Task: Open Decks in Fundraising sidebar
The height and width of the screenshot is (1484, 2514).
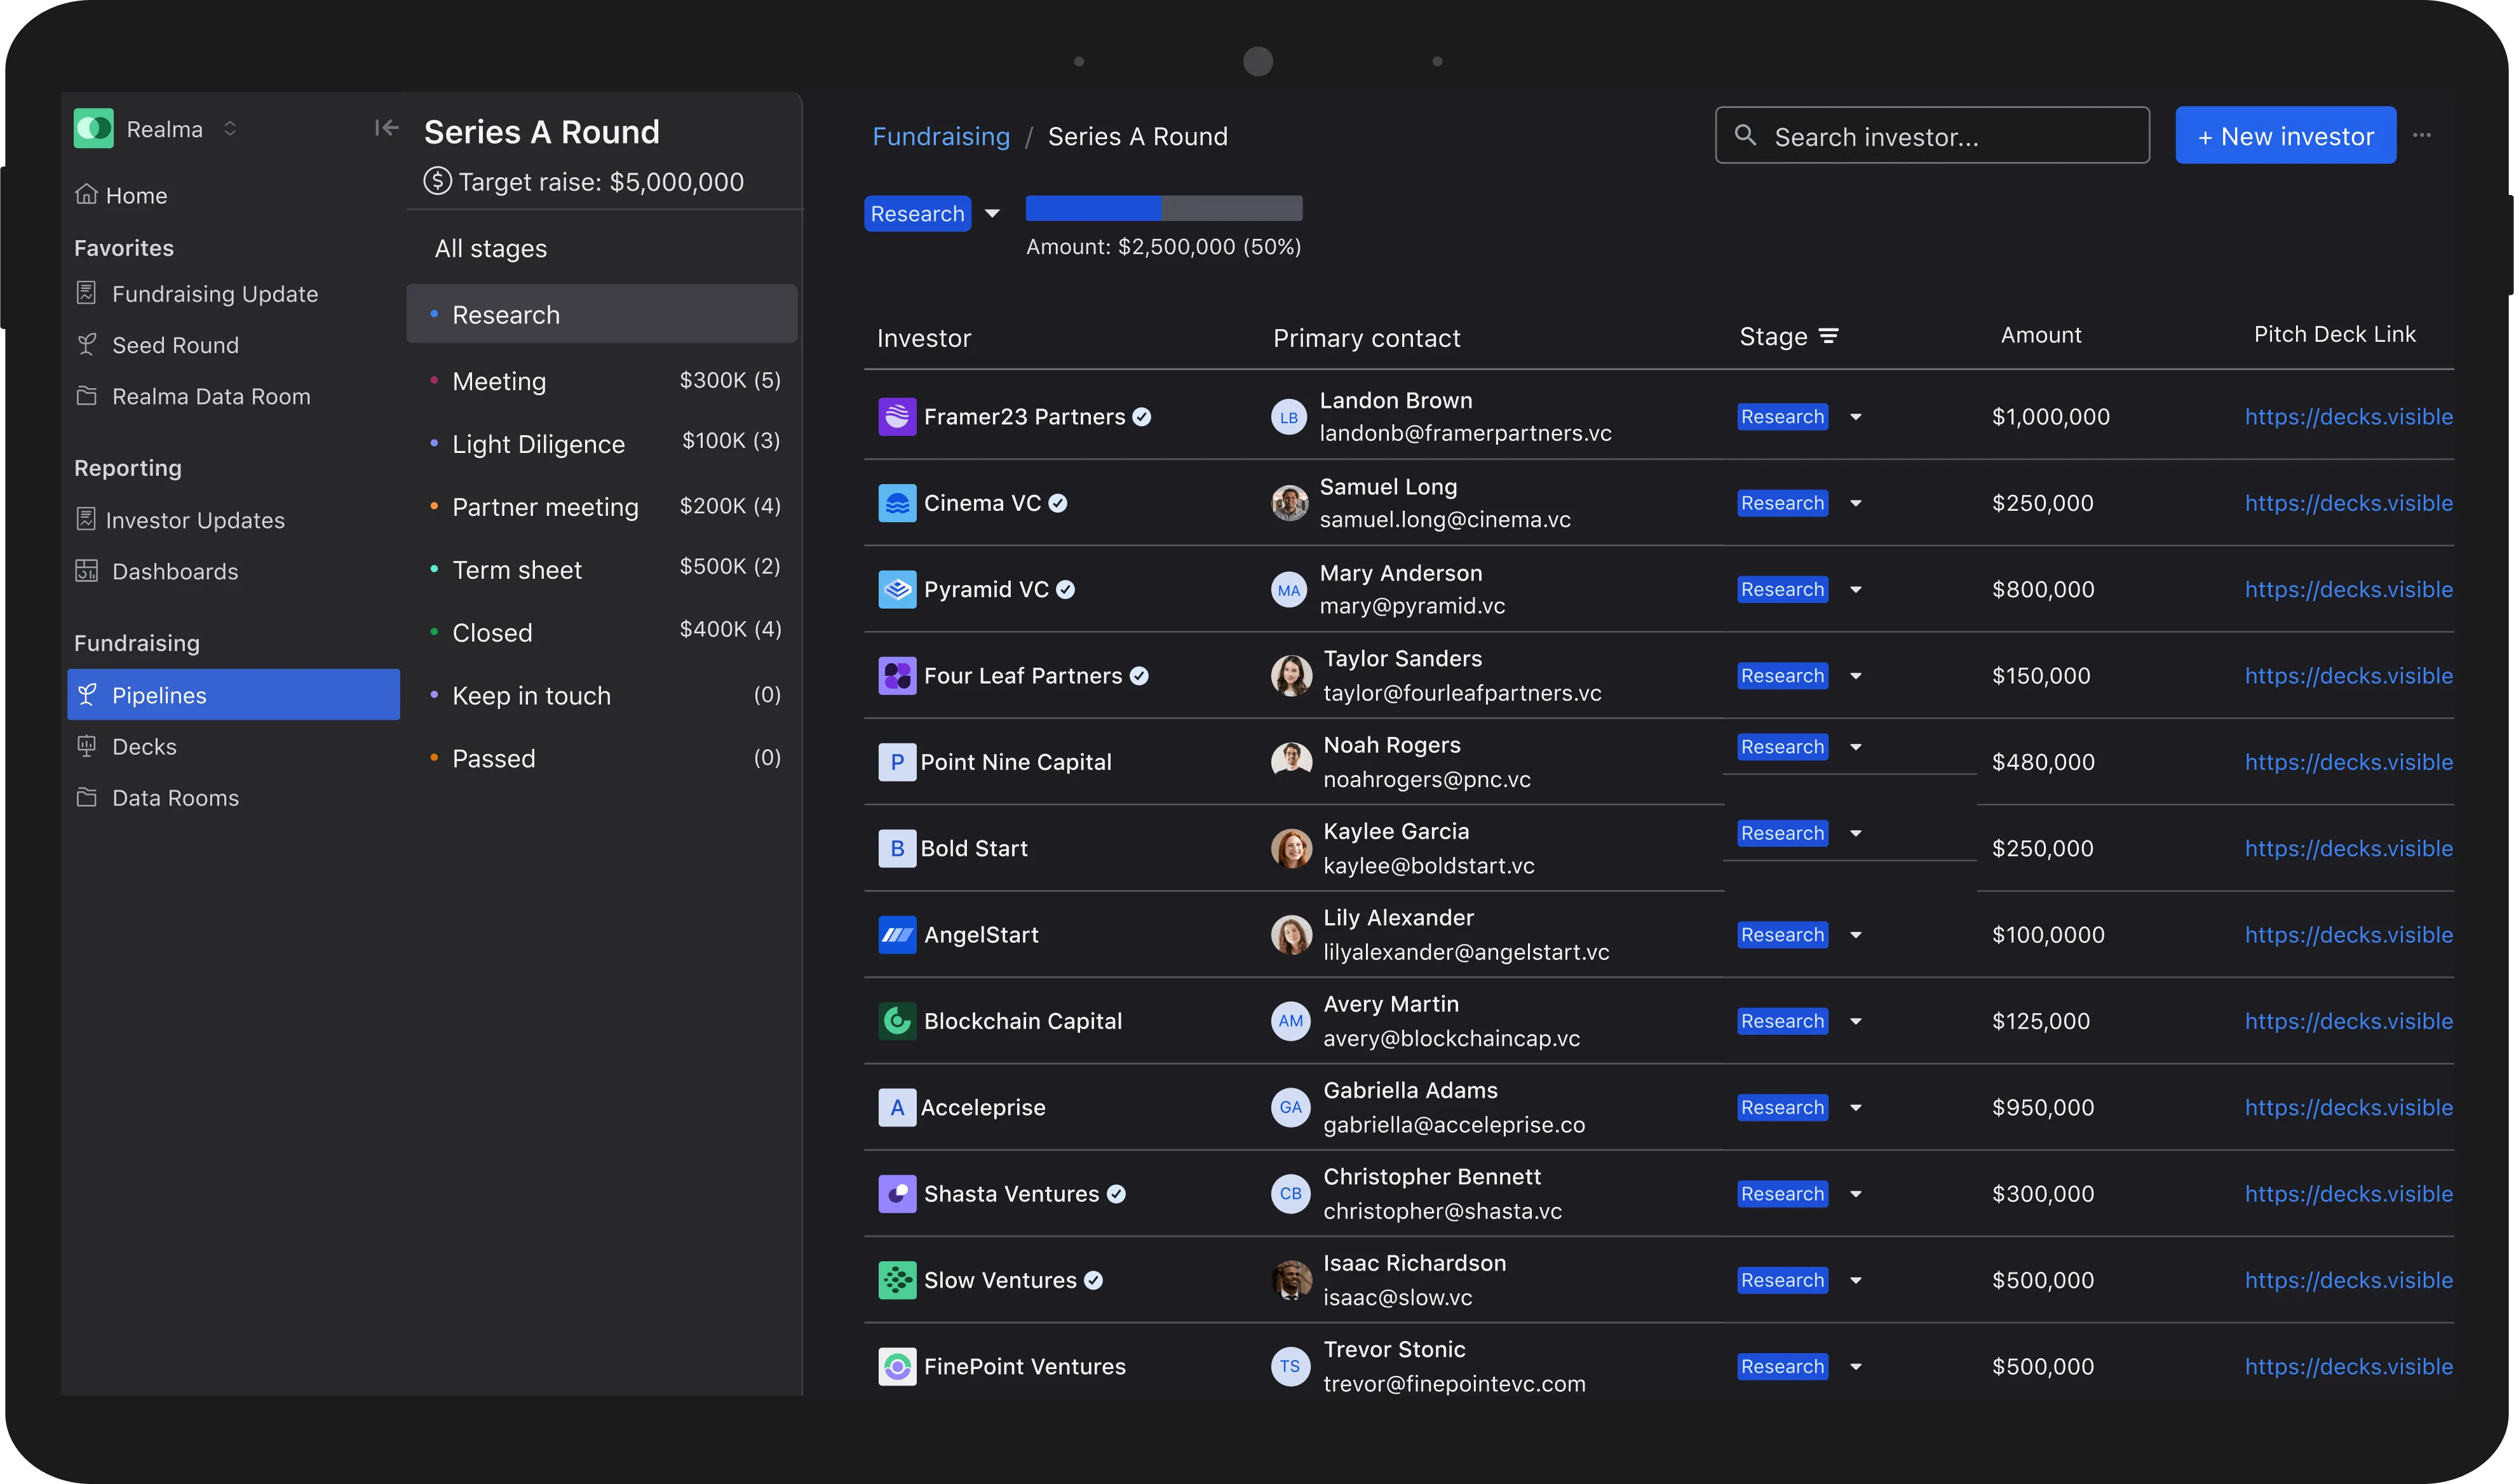Action: (144, 747)
